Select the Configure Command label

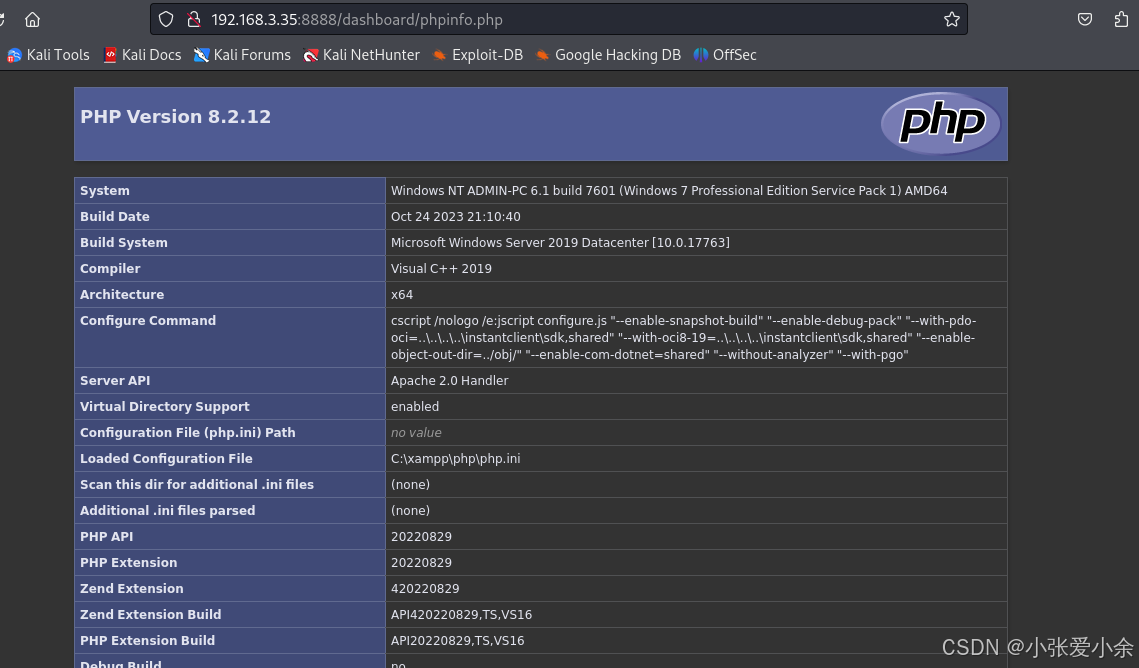click(x=147, y=320)
